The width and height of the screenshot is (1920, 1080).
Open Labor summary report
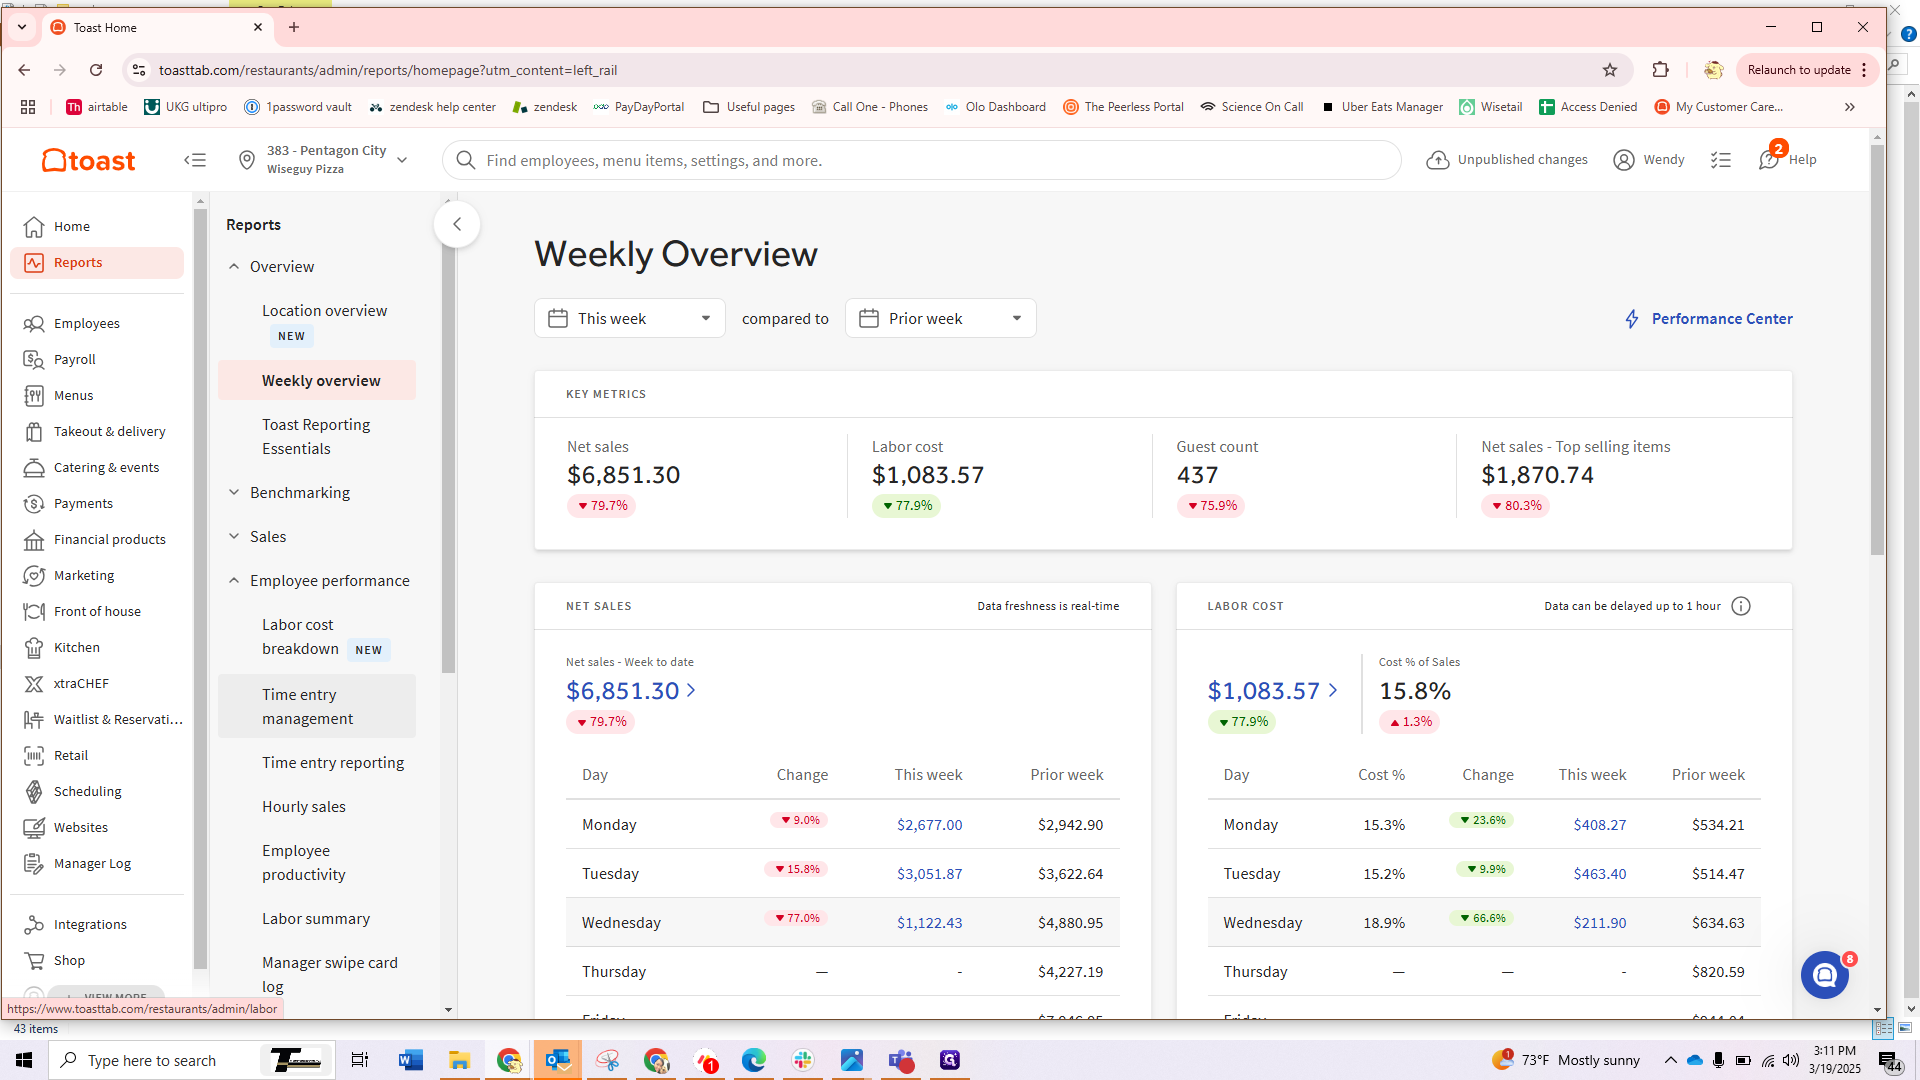click(317, 918)
